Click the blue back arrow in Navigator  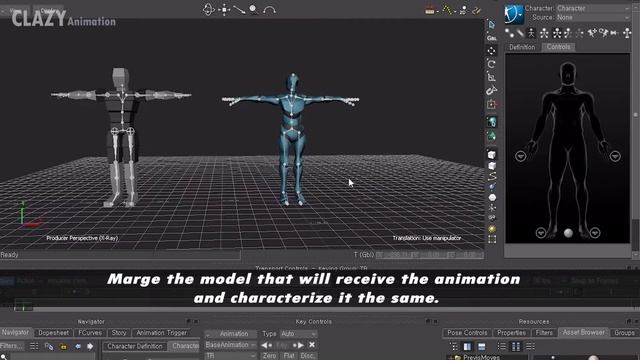coord(78,347)
